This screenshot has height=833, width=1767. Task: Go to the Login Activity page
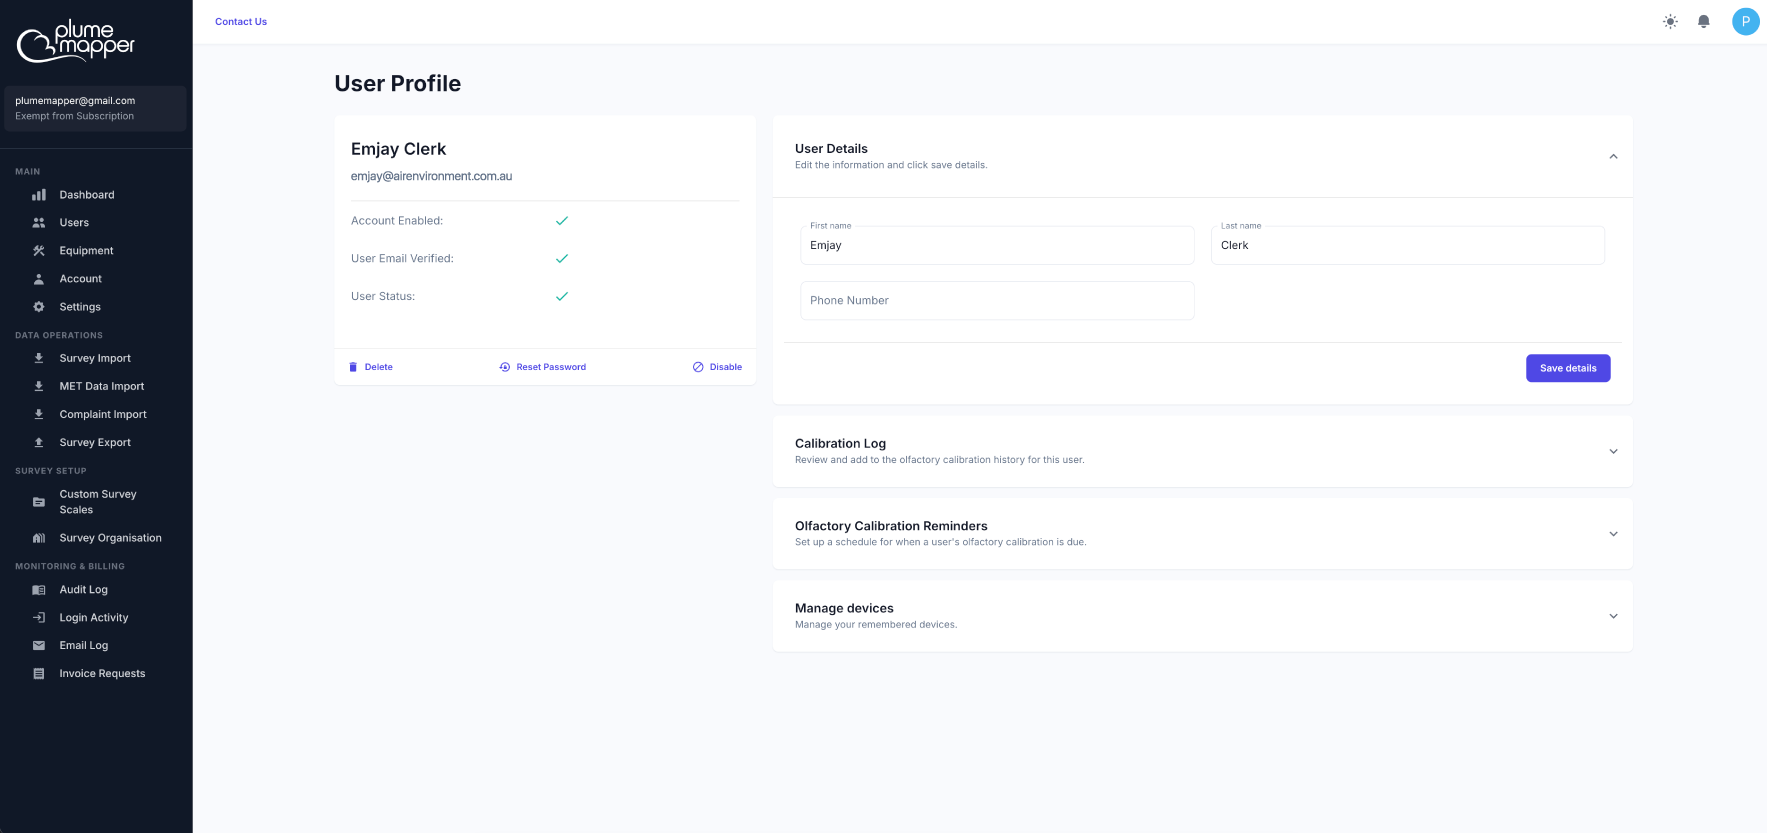[96, 618]
